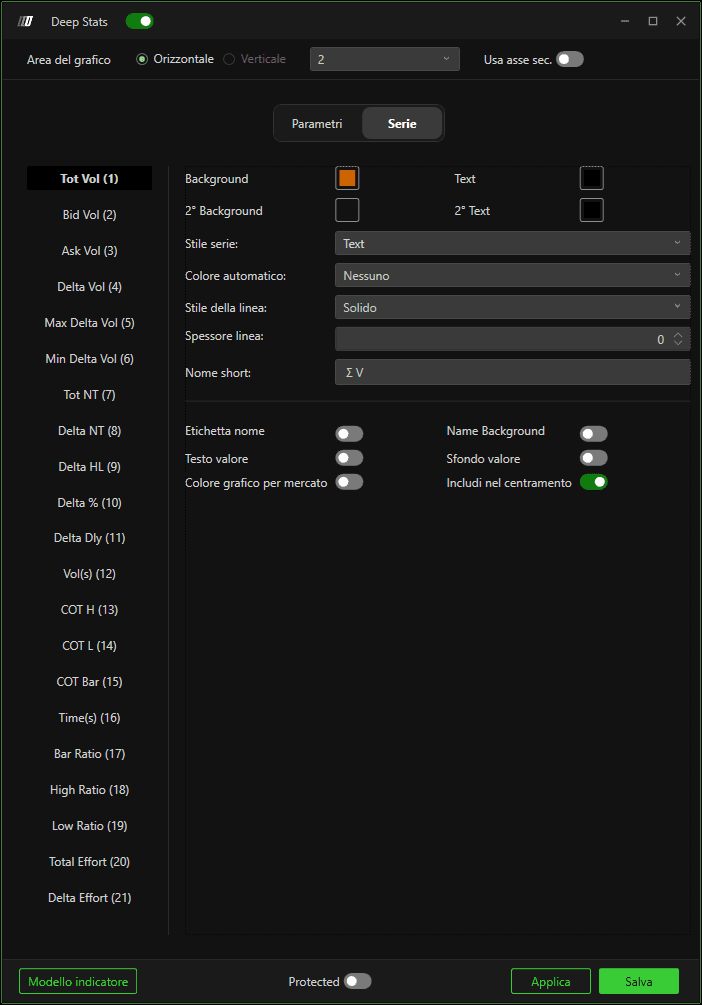Expand the Stile serie dropdown
Image resolution: width=702 pixels, height=1005 pixels.
pos(512,244)
